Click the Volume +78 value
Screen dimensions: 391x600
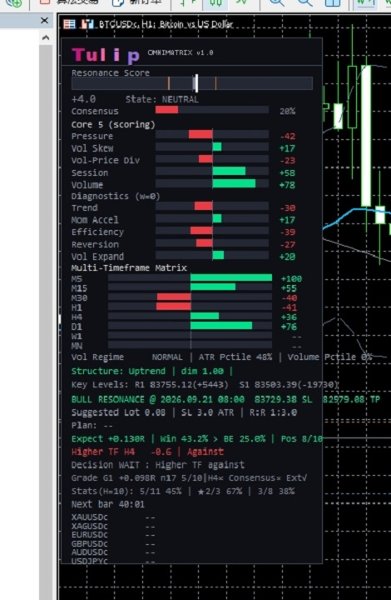287,185
